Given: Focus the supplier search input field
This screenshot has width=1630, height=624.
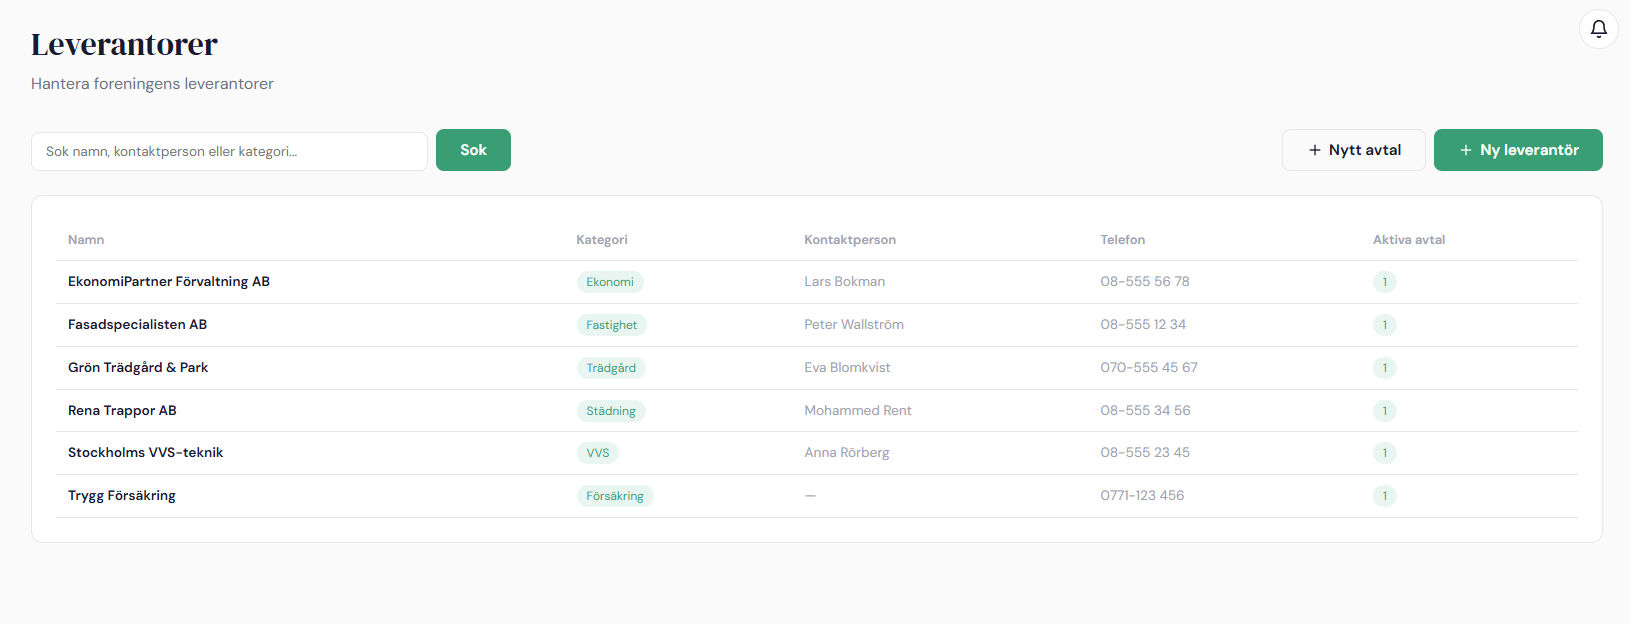Looking at the screenshot, I should click(229, 151).
